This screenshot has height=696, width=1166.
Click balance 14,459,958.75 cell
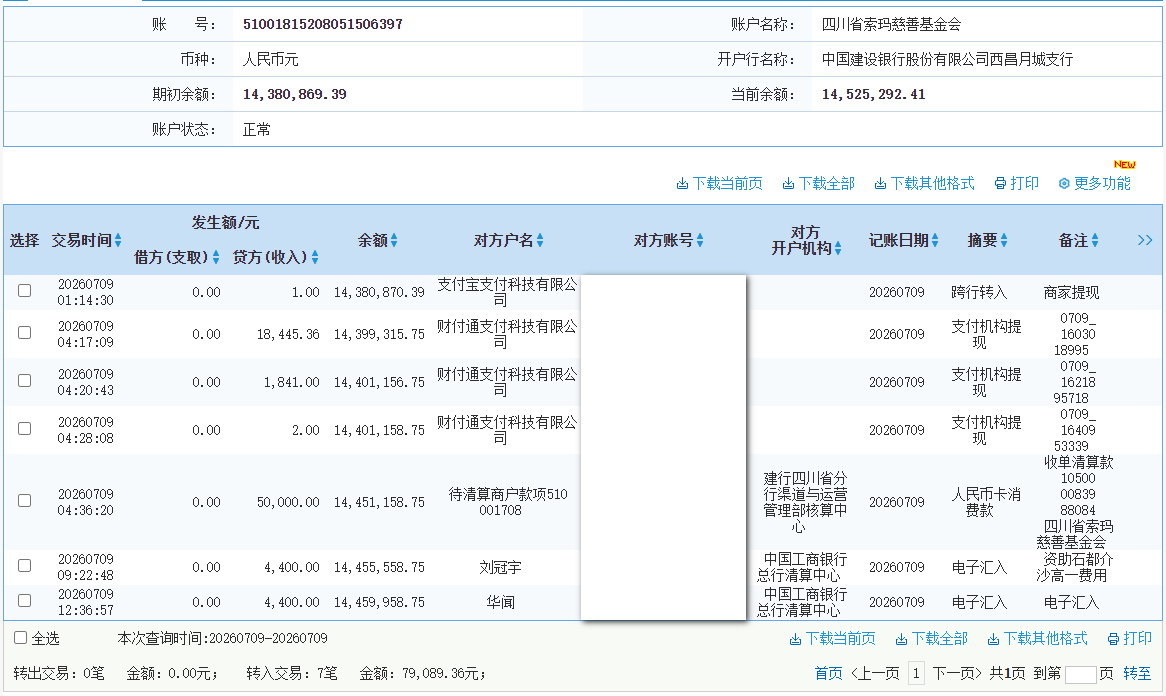point(379,602)
